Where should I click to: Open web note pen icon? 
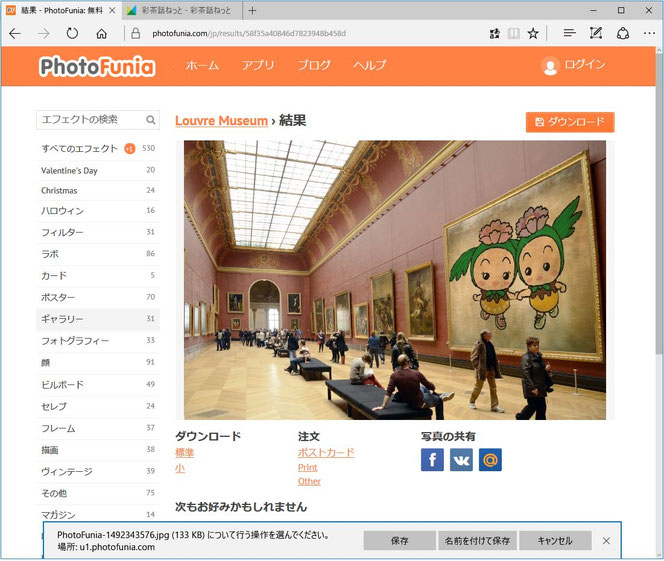596,33
